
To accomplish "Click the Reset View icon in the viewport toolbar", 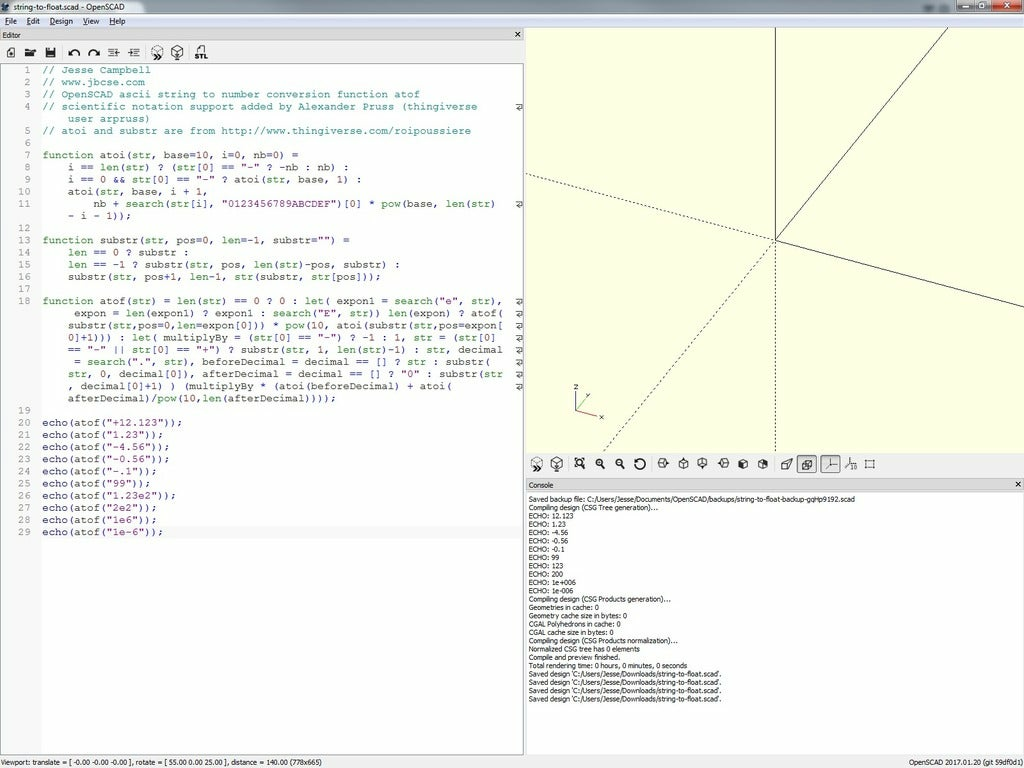I will tap(638, 463).
